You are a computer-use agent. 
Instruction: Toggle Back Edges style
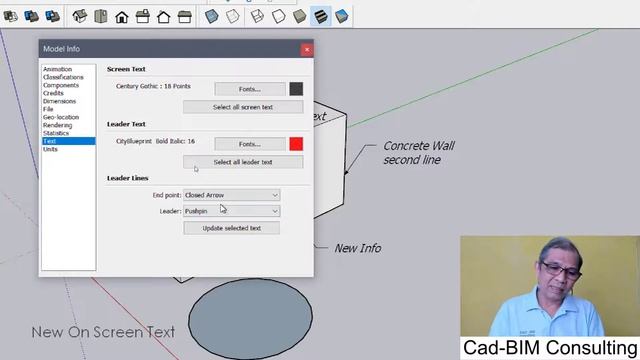tap(232, 16)
